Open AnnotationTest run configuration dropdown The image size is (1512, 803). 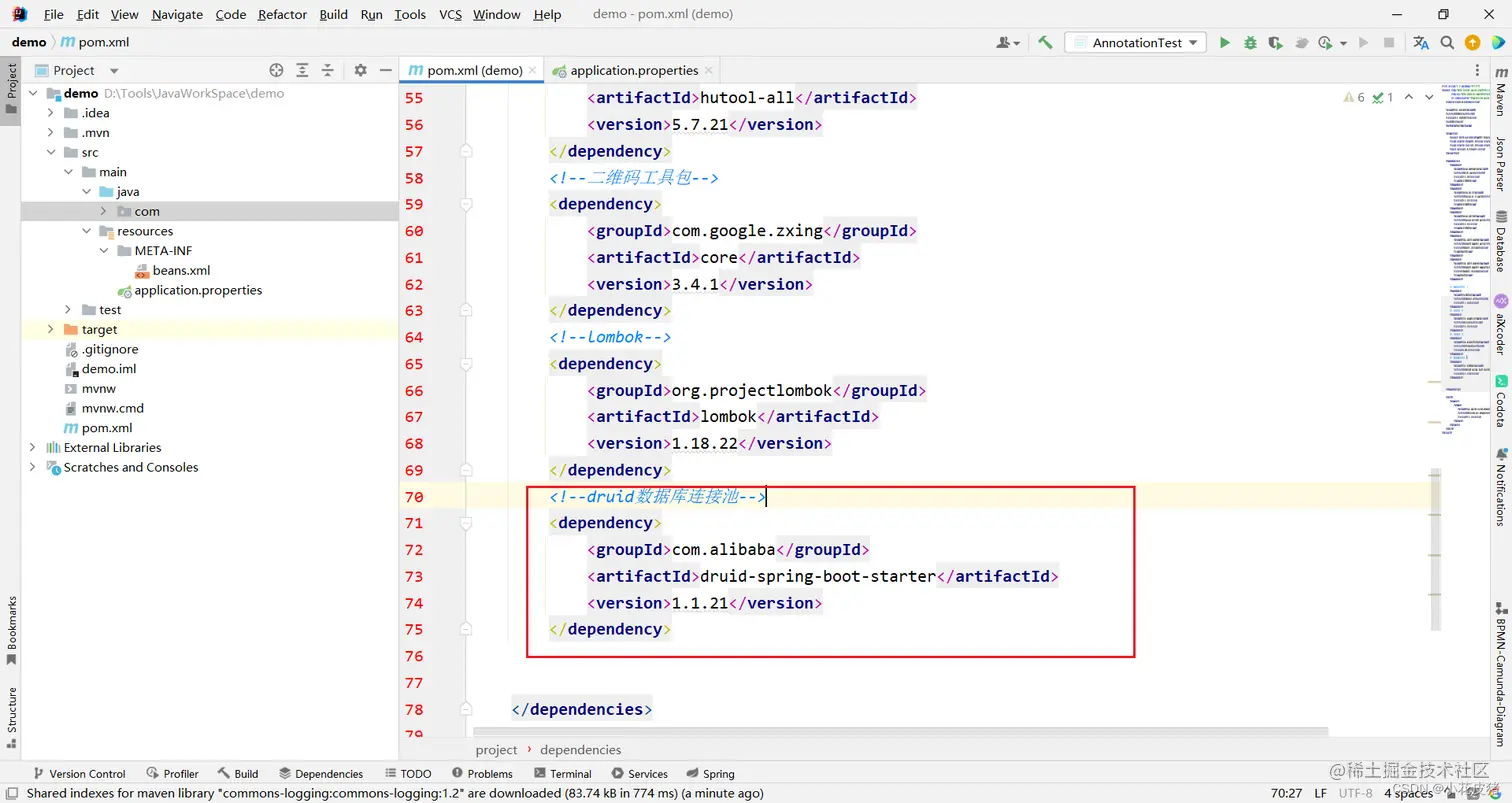click(1136, 43)
